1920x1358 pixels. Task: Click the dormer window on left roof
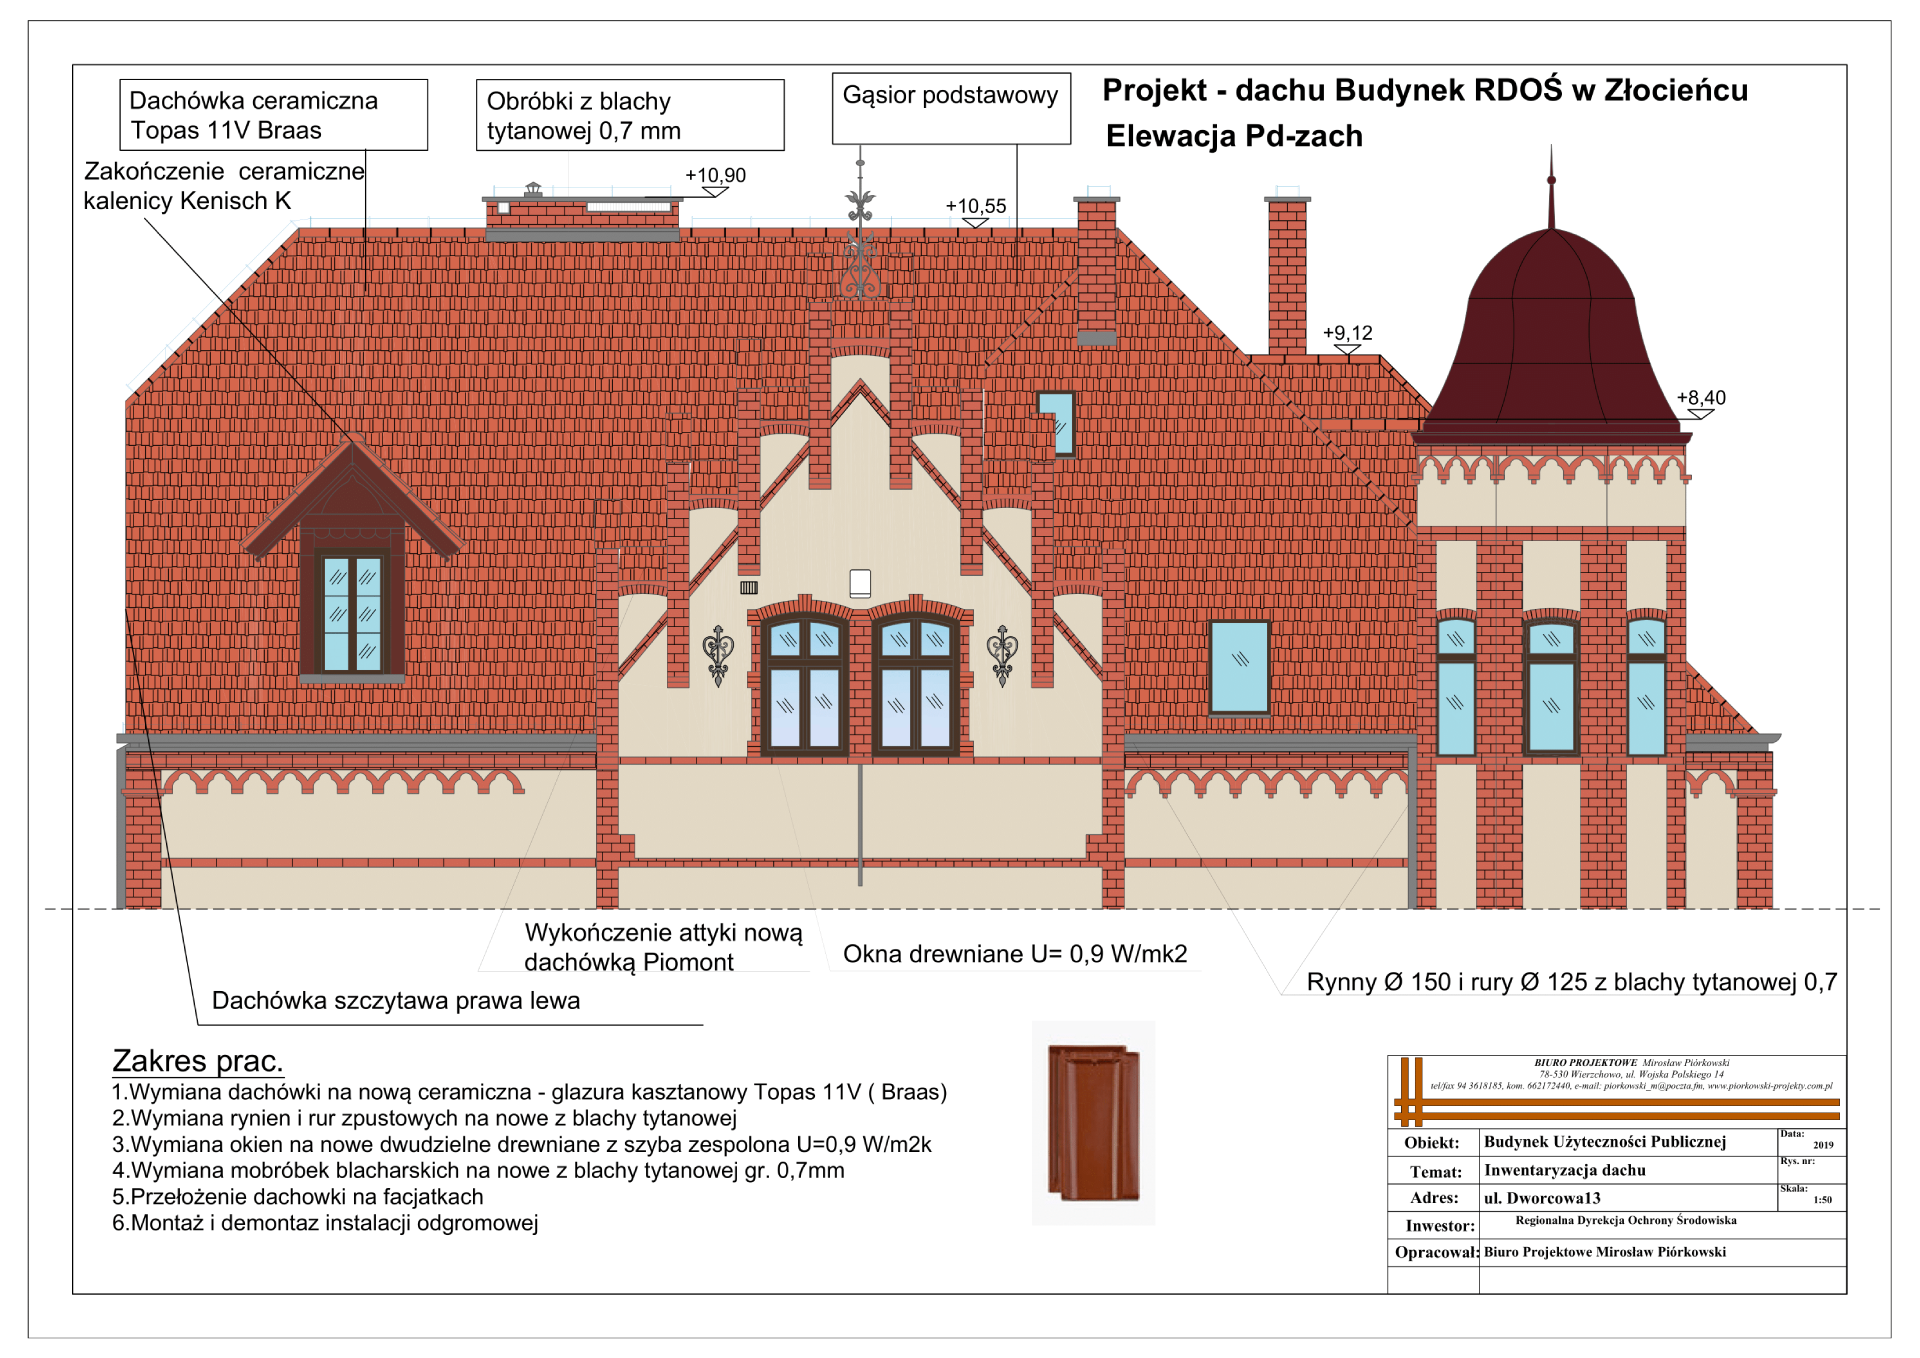coord(352,610)
